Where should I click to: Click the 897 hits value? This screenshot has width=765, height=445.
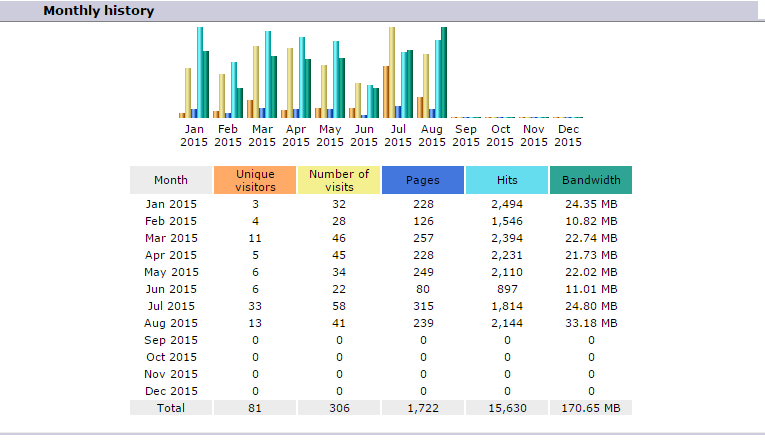point(507,289)
